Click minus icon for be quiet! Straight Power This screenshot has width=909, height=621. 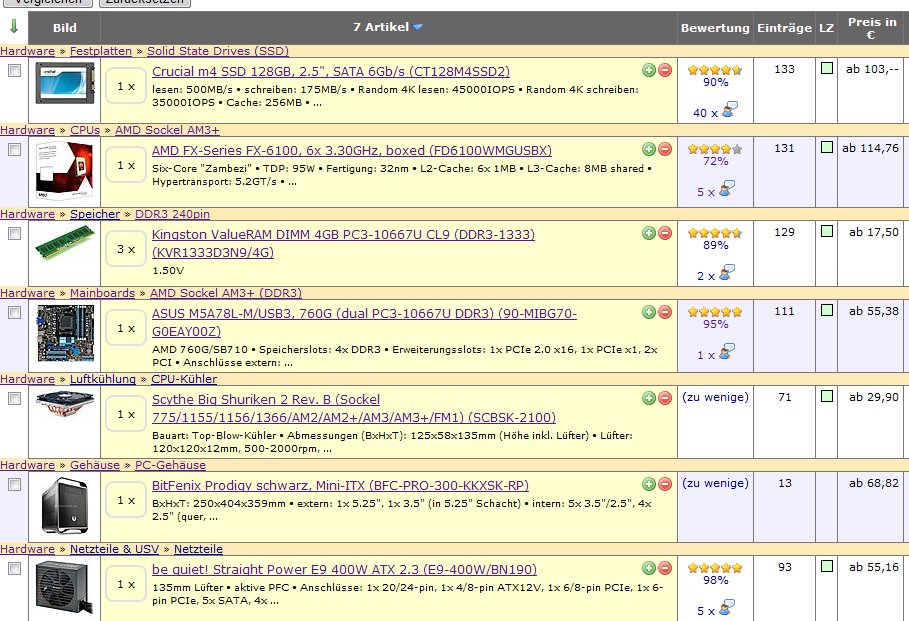(665, 568)
